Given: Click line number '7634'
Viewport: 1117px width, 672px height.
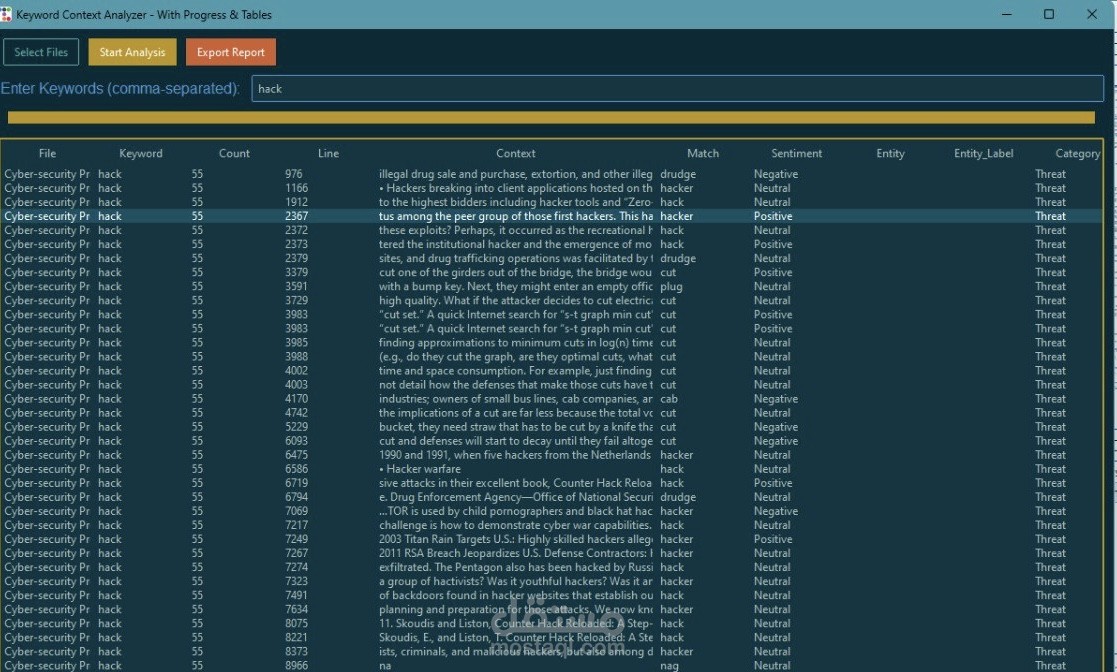Looking at the screenshot, I should pyautogui.click(x=296, y=609).
